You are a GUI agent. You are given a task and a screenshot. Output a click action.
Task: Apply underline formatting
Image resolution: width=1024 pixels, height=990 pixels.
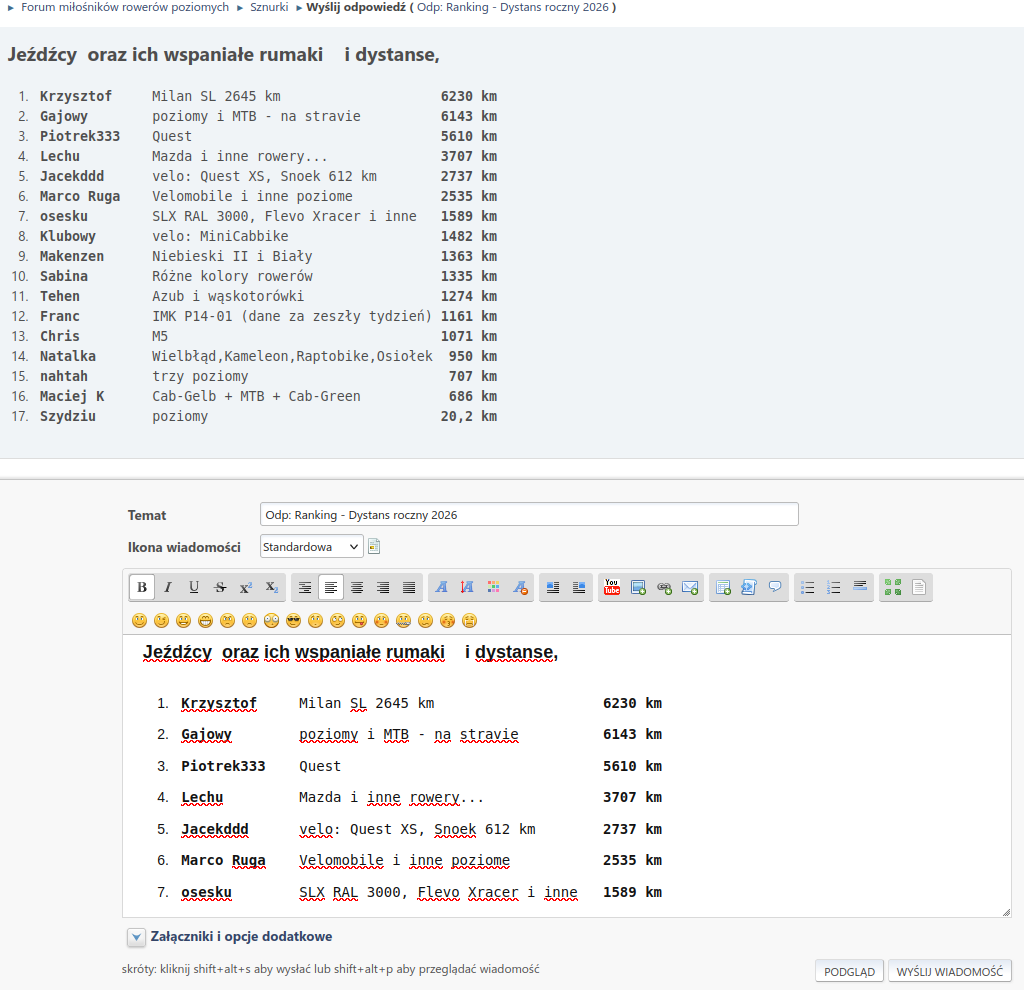point(194,587)
